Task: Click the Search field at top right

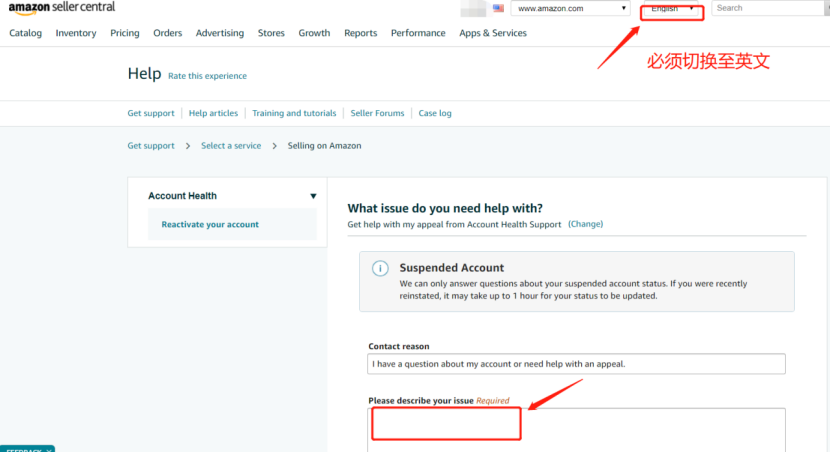Action: pyautogui.click(x=770, y=8)
